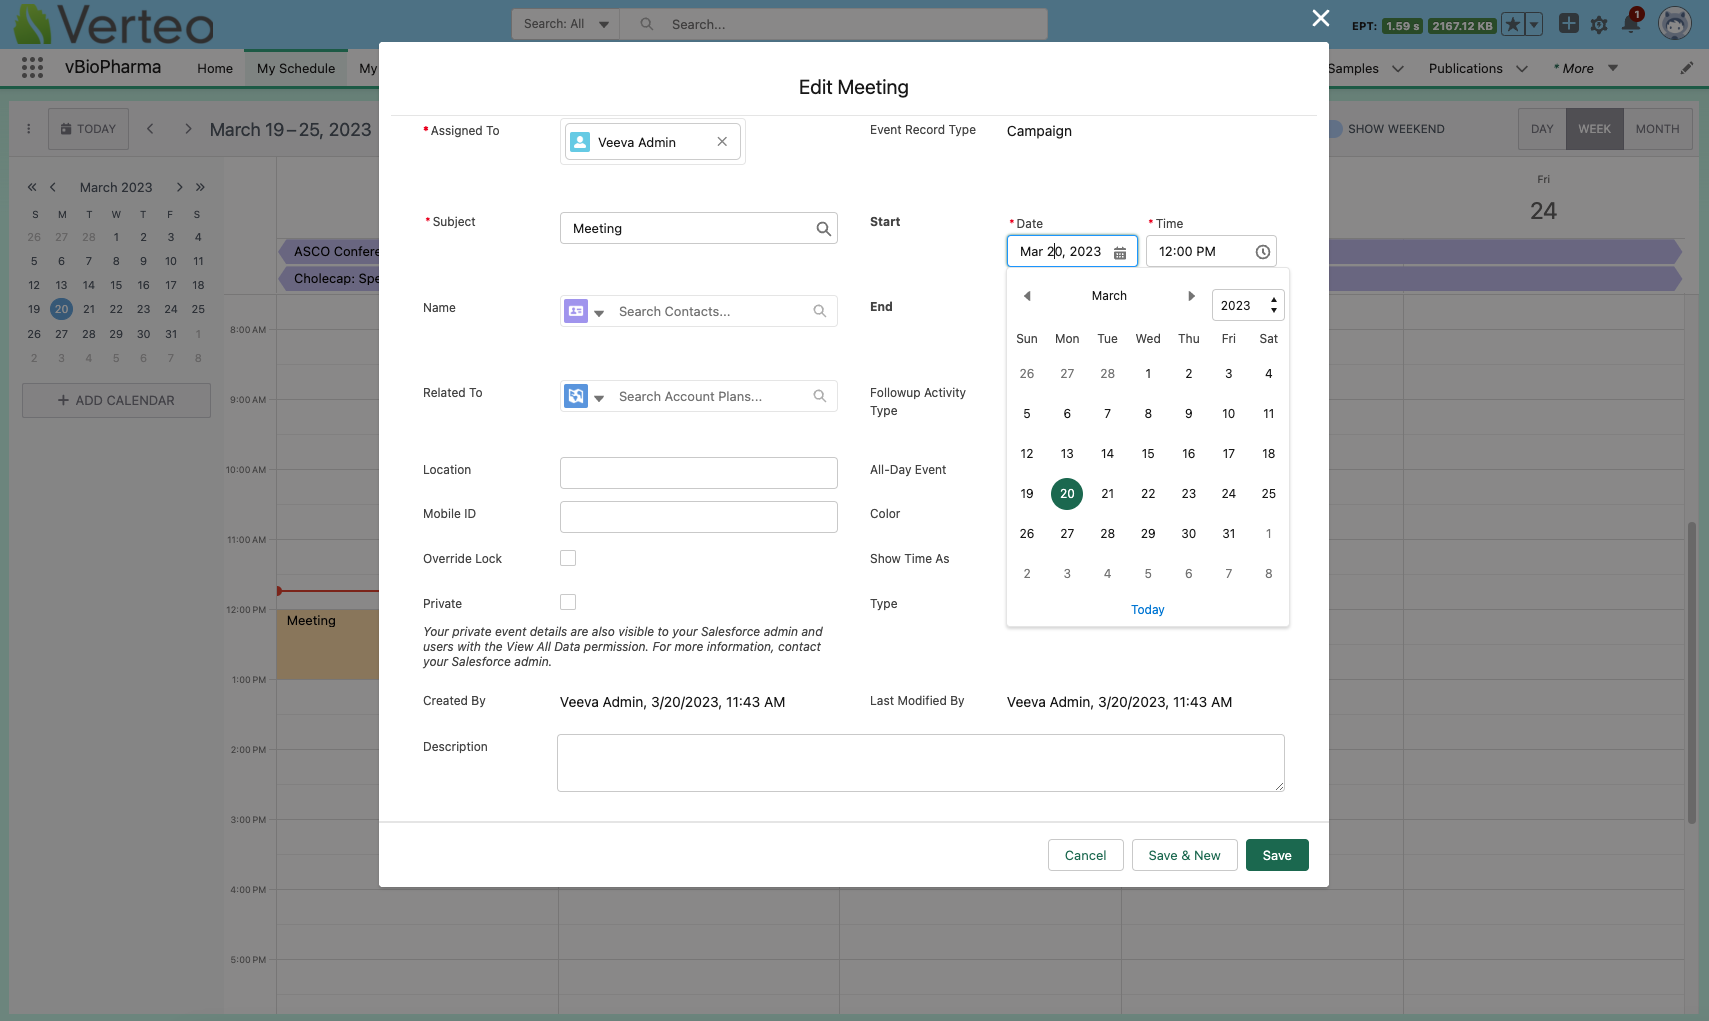Viewport: 1709px width, 1021px height.
Task: Open the notifications bell
Action: pyautogui.click(x=1630, y=24)
